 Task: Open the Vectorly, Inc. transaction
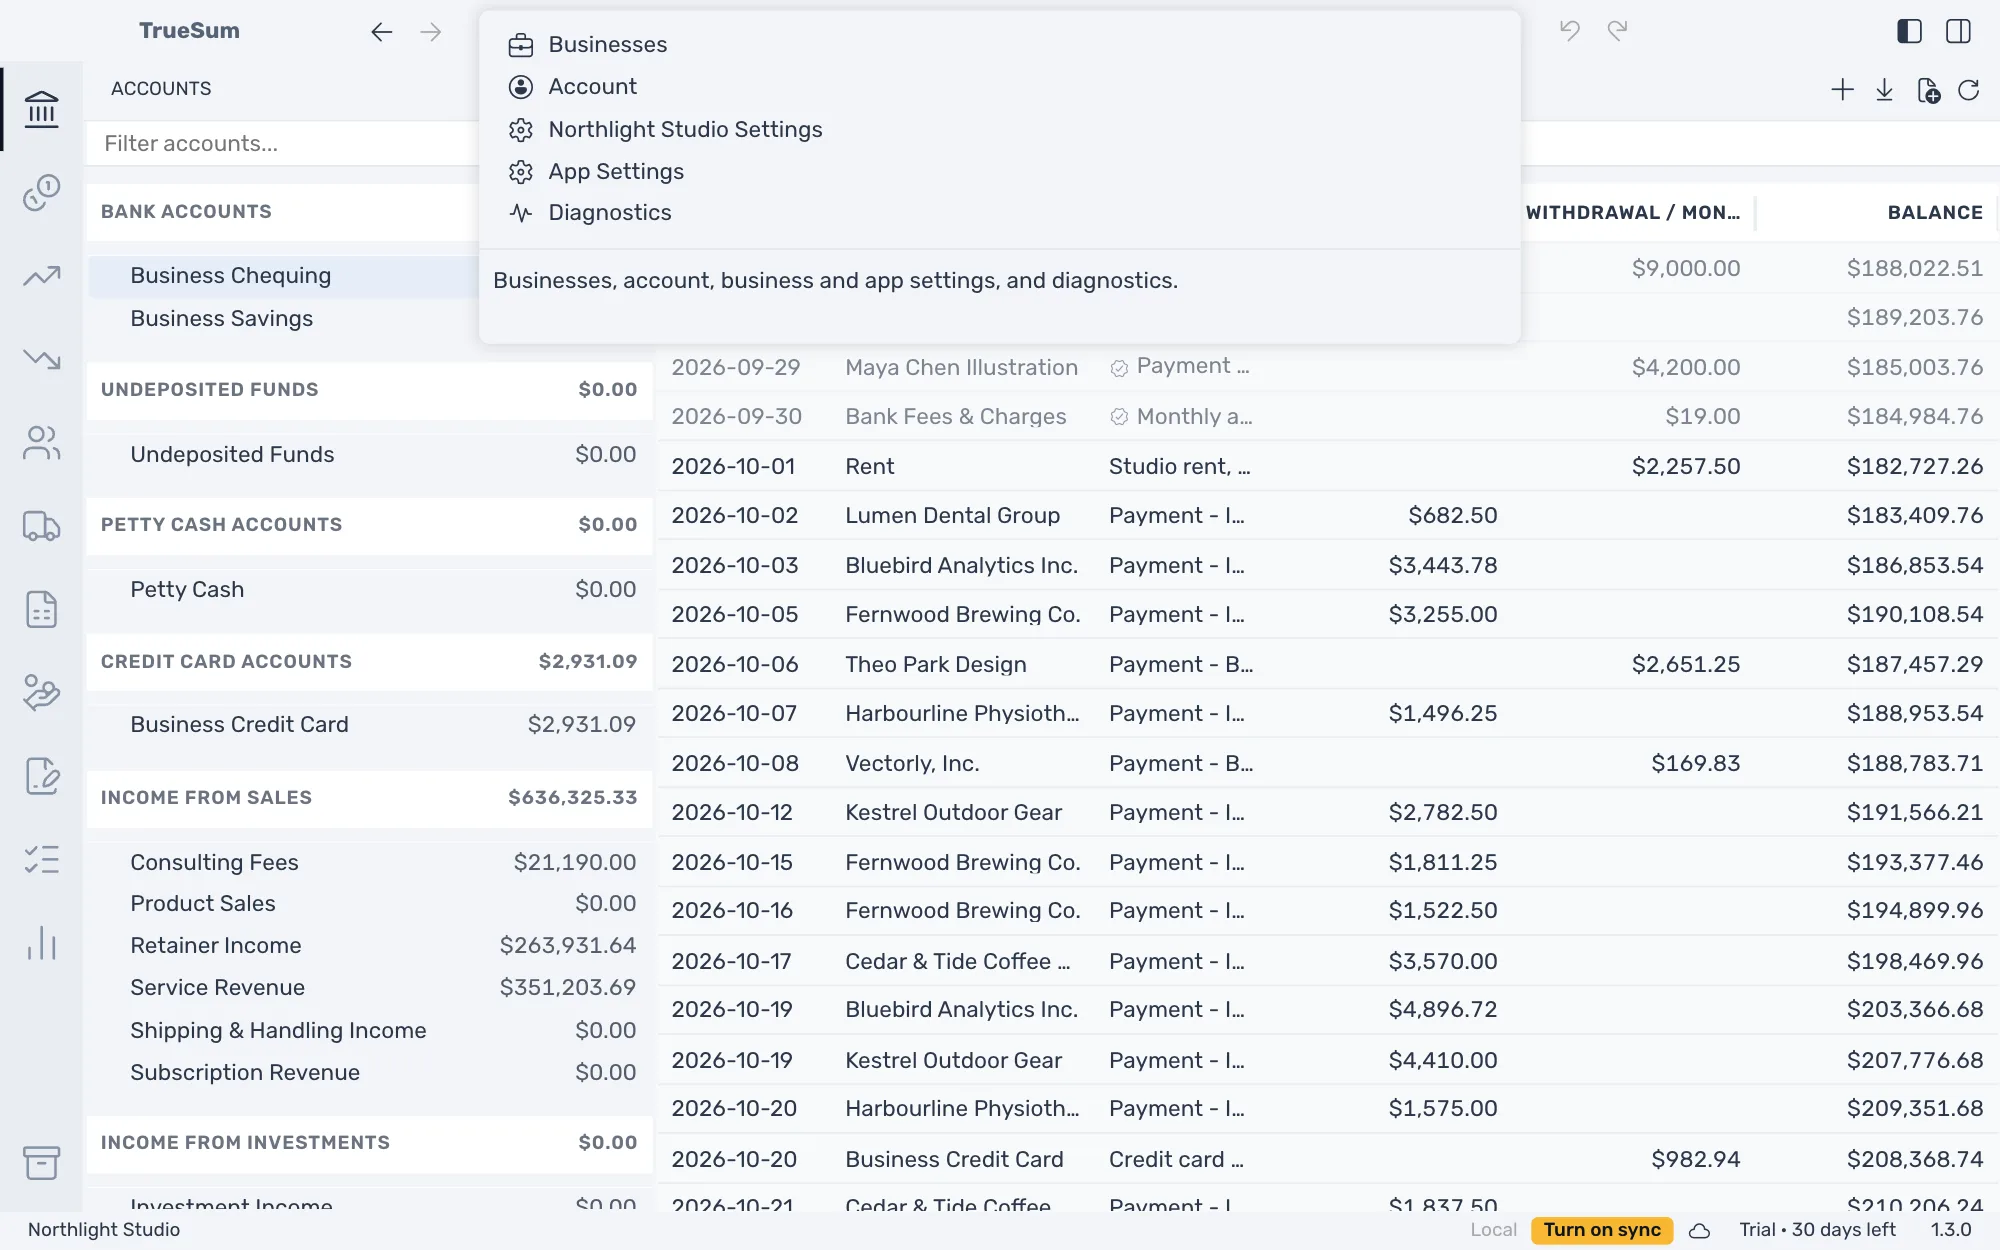[1328, 763]
